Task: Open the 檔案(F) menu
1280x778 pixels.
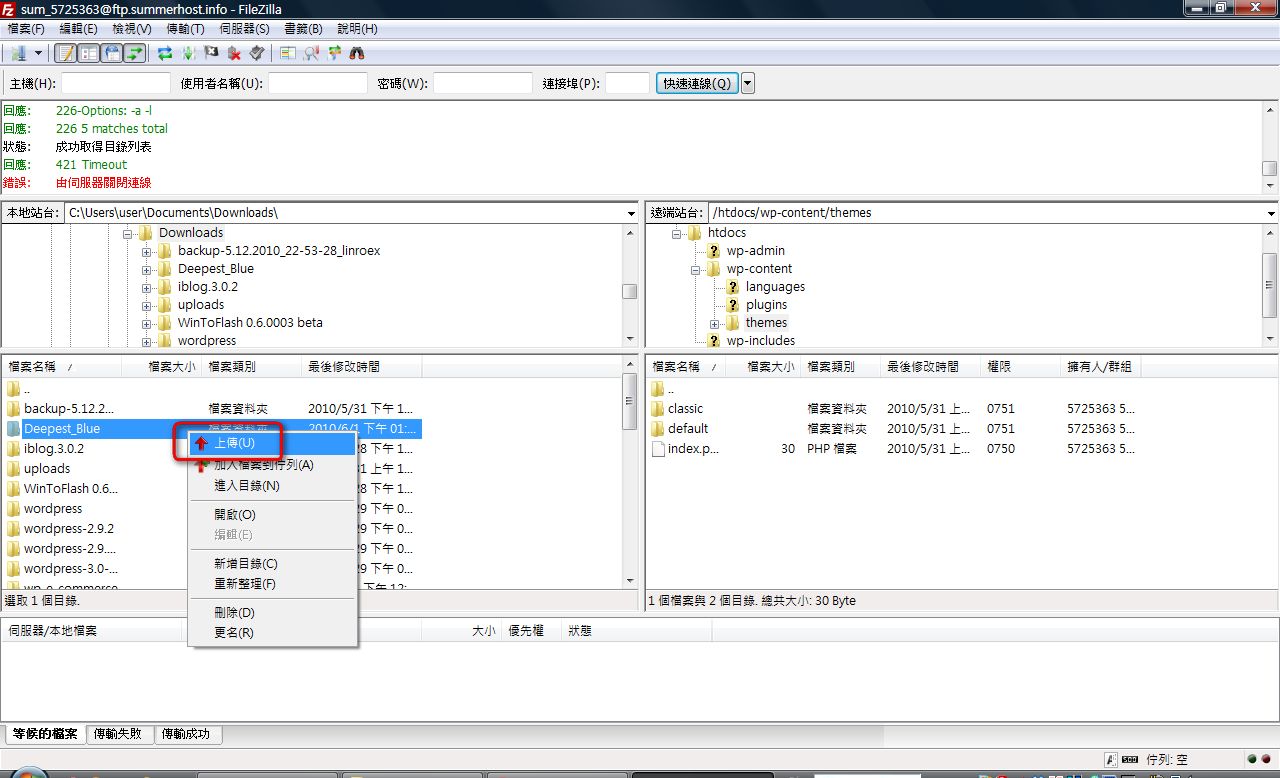Action: point(26,29)
